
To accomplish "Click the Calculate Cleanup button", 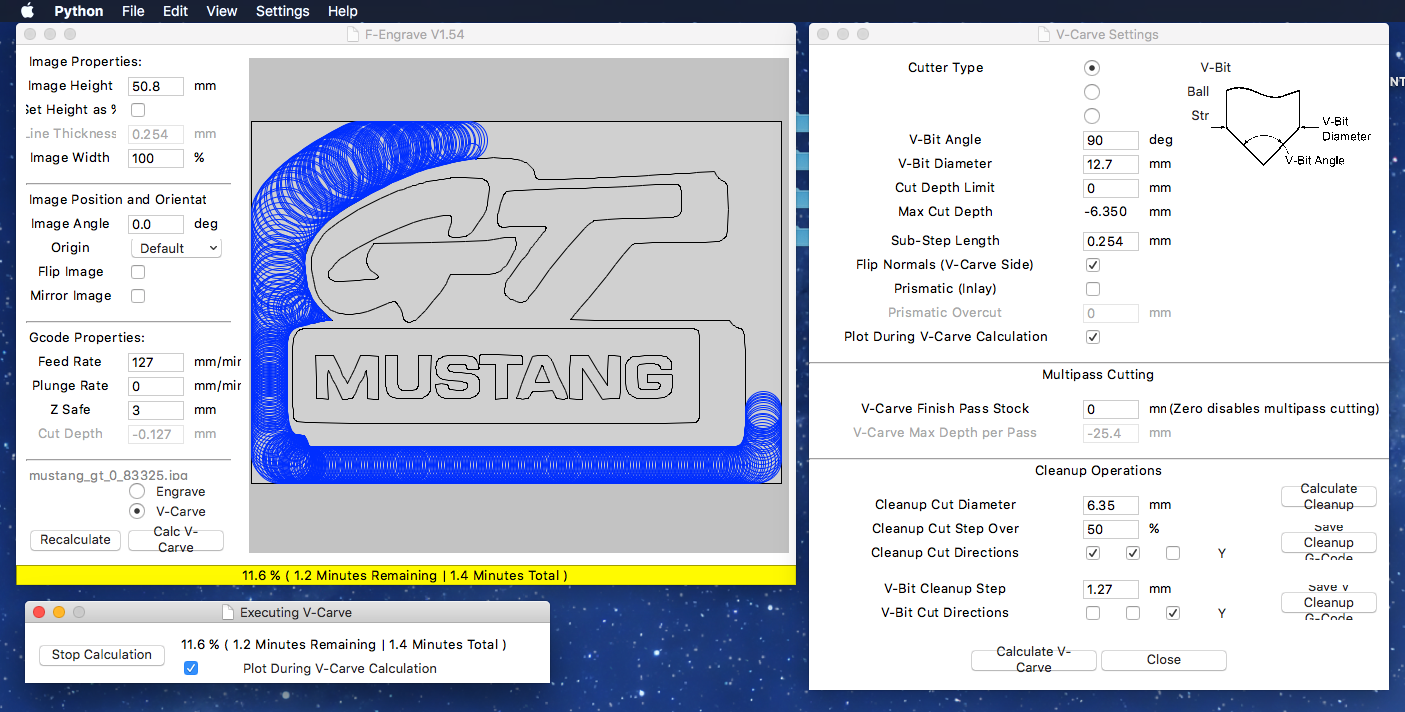I will (1328, 496).
